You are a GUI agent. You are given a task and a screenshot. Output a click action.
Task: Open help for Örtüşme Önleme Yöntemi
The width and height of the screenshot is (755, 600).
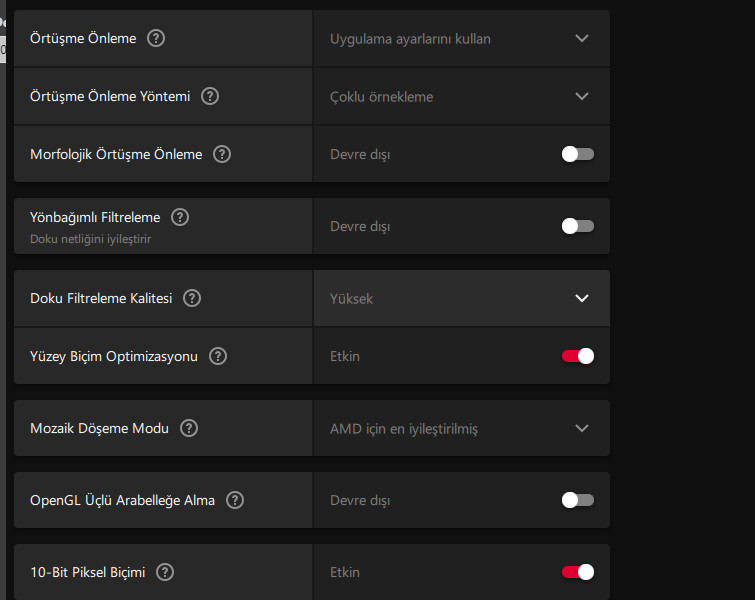(x=210, y=96)
